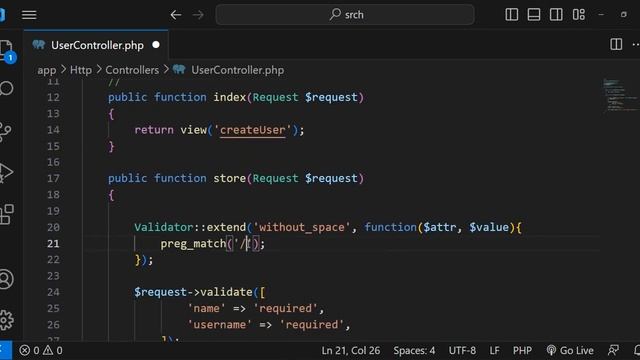The width and height of the screenshot is (640, 360).
Task: Click $value parameter on line 20
Action: [489, 227]
